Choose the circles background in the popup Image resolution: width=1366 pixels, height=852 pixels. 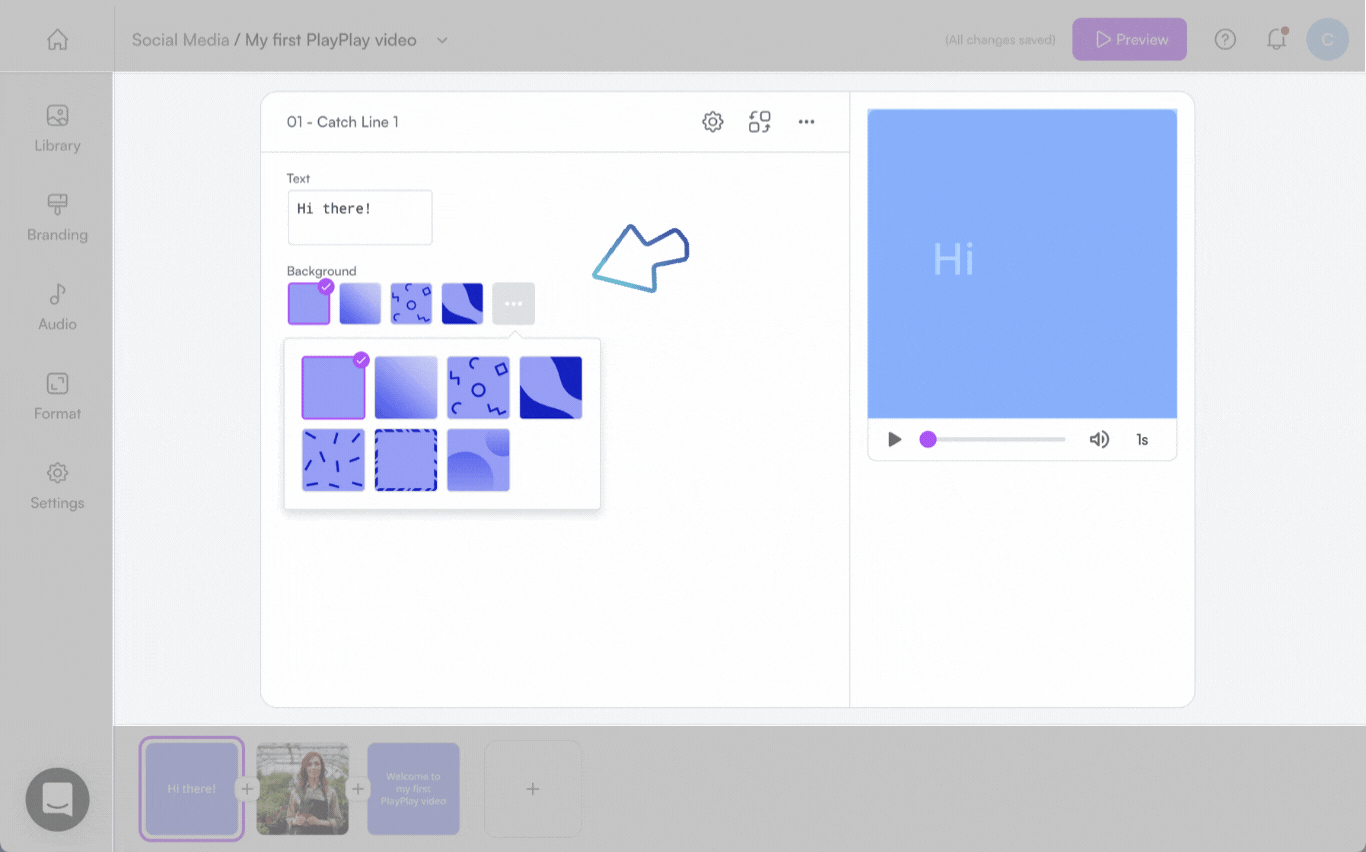478,460
